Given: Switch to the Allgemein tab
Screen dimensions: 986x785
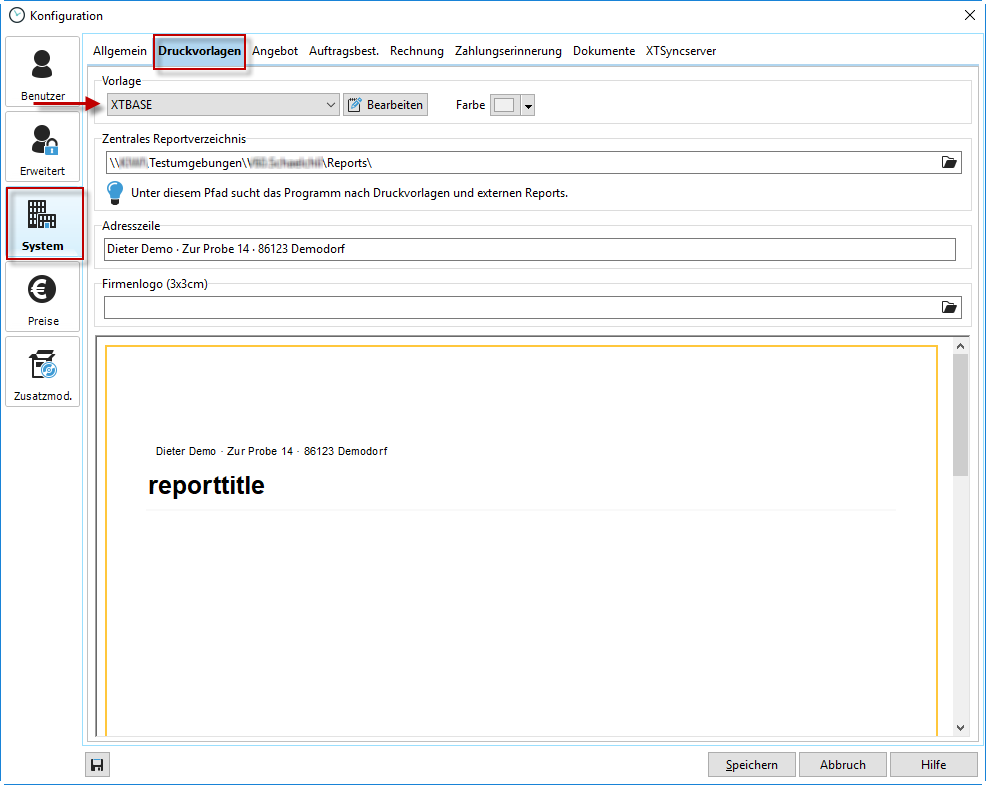Looking at the screenshot, I should tap(120, 51).
